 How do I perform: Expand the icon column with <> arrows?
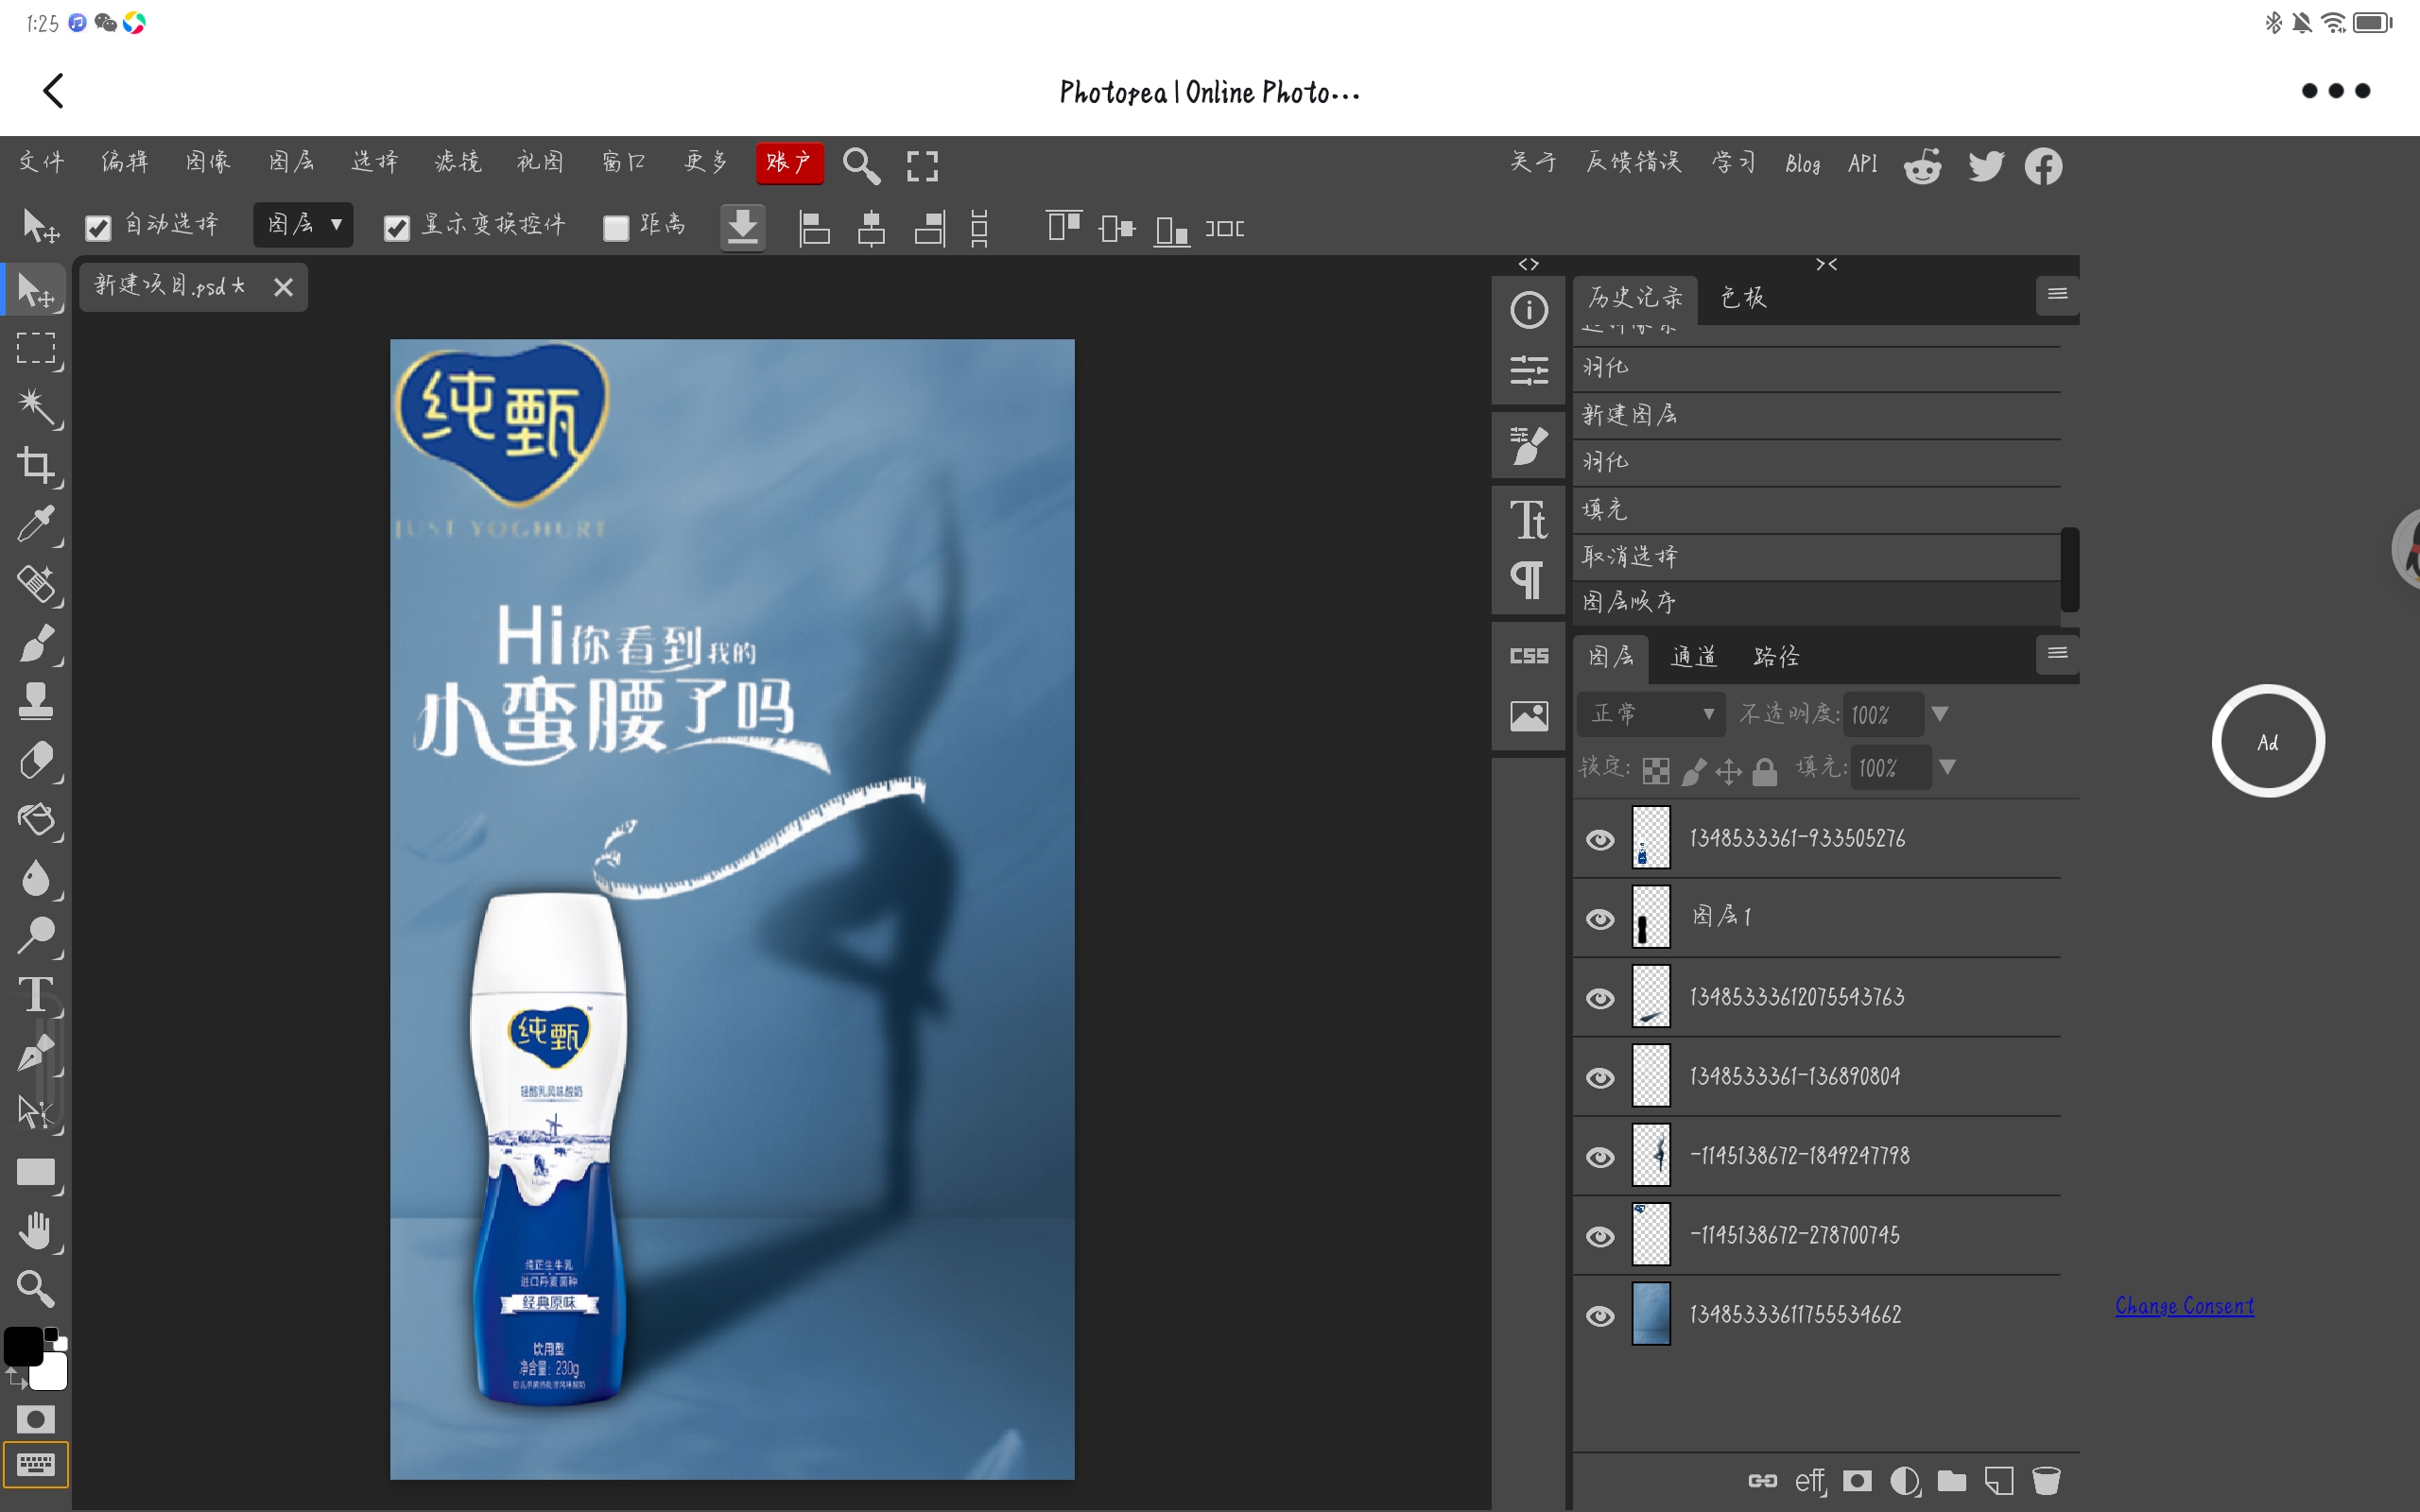(x=1528, y=264)
